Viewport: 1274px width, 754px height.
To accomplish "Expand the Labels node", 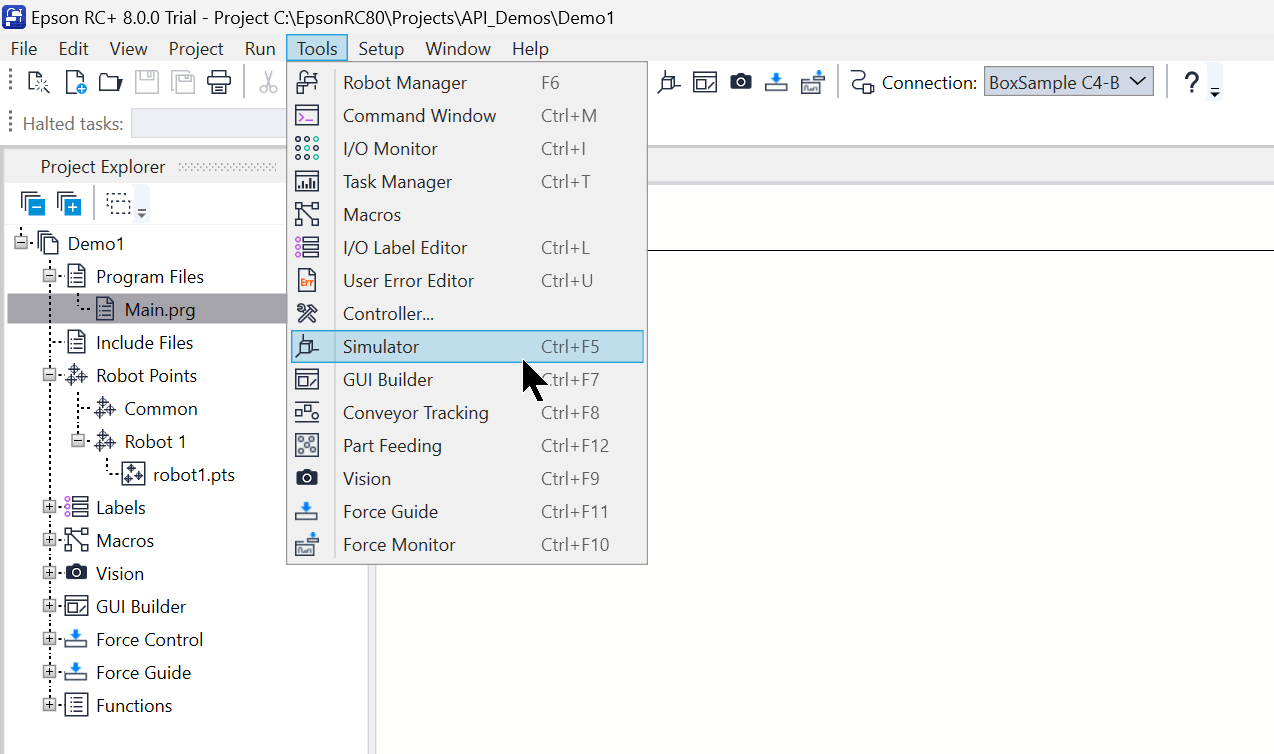I will [x=49, y=507].
